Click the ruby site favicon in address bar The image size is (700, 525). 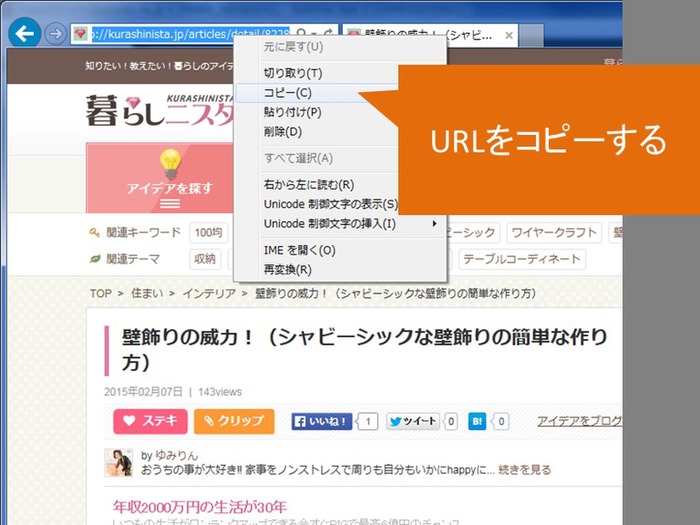(80, 34)
